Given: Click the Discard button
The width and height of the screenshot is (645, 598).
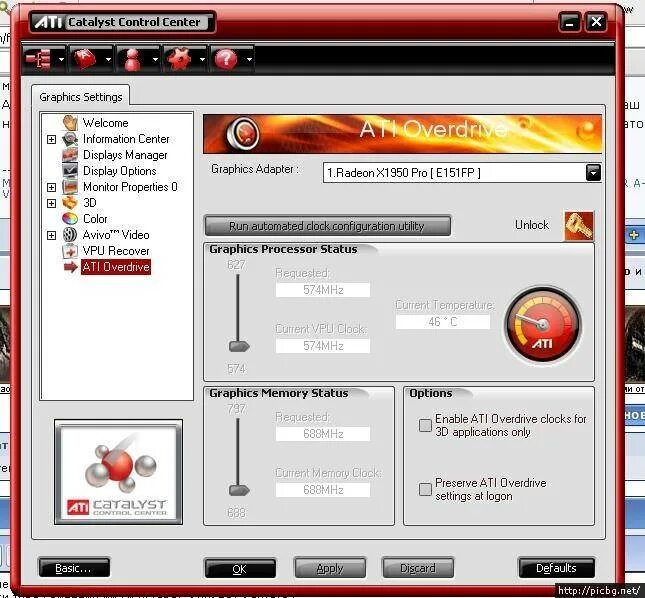Looking at the screenshot, I should (x=418, y=568).
